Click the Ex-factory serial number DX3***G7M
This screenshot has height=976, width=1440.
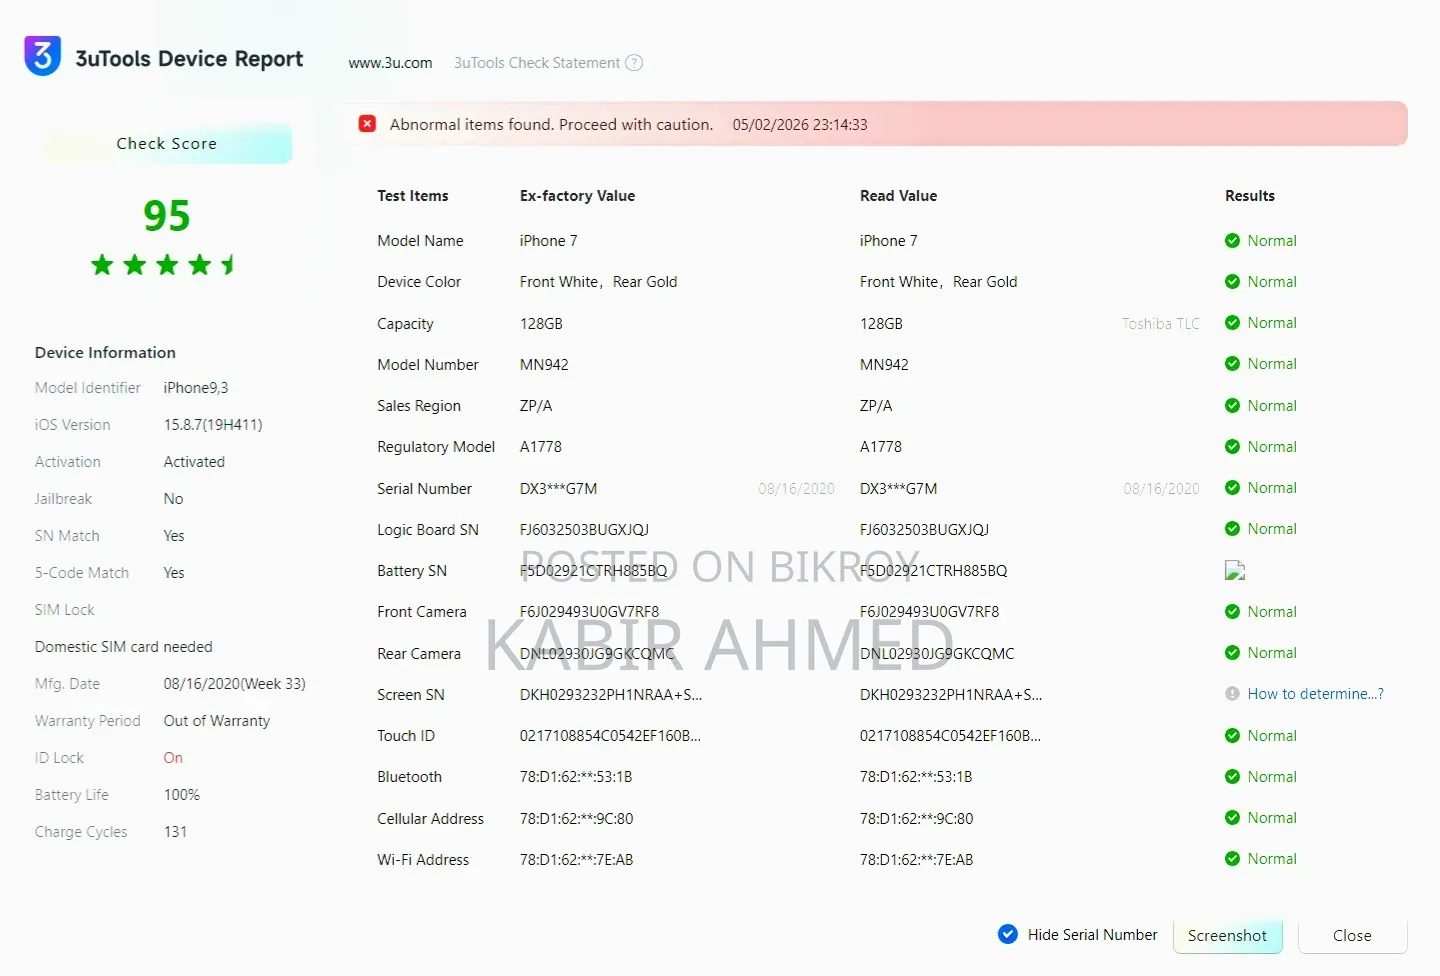pos(558,489)
